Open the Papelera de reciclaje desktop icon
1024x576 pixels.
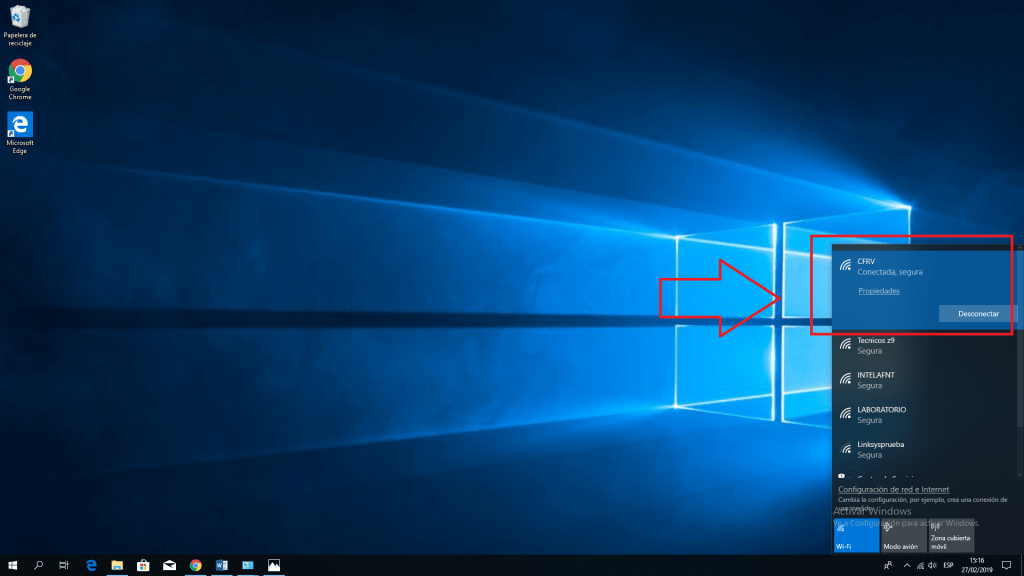tap(20, 18)
